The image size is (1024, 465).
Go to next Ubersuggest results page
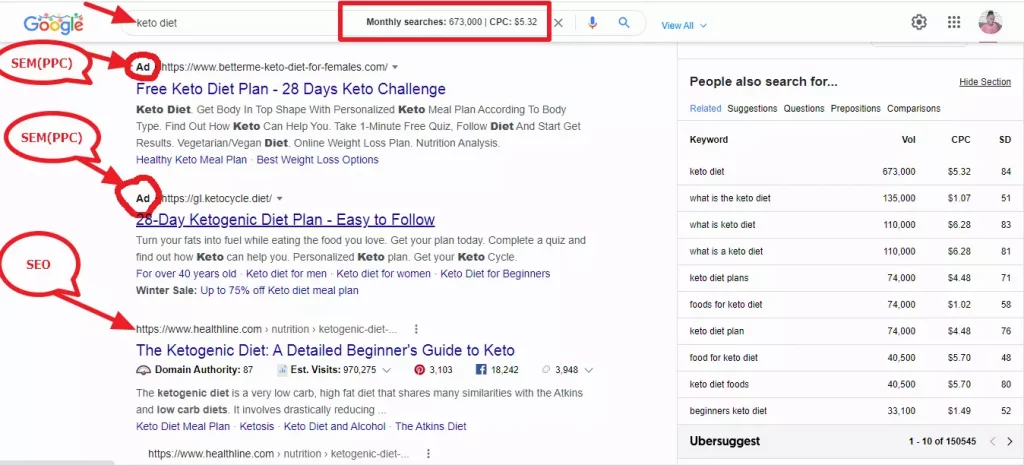[x=1010, y=441]
